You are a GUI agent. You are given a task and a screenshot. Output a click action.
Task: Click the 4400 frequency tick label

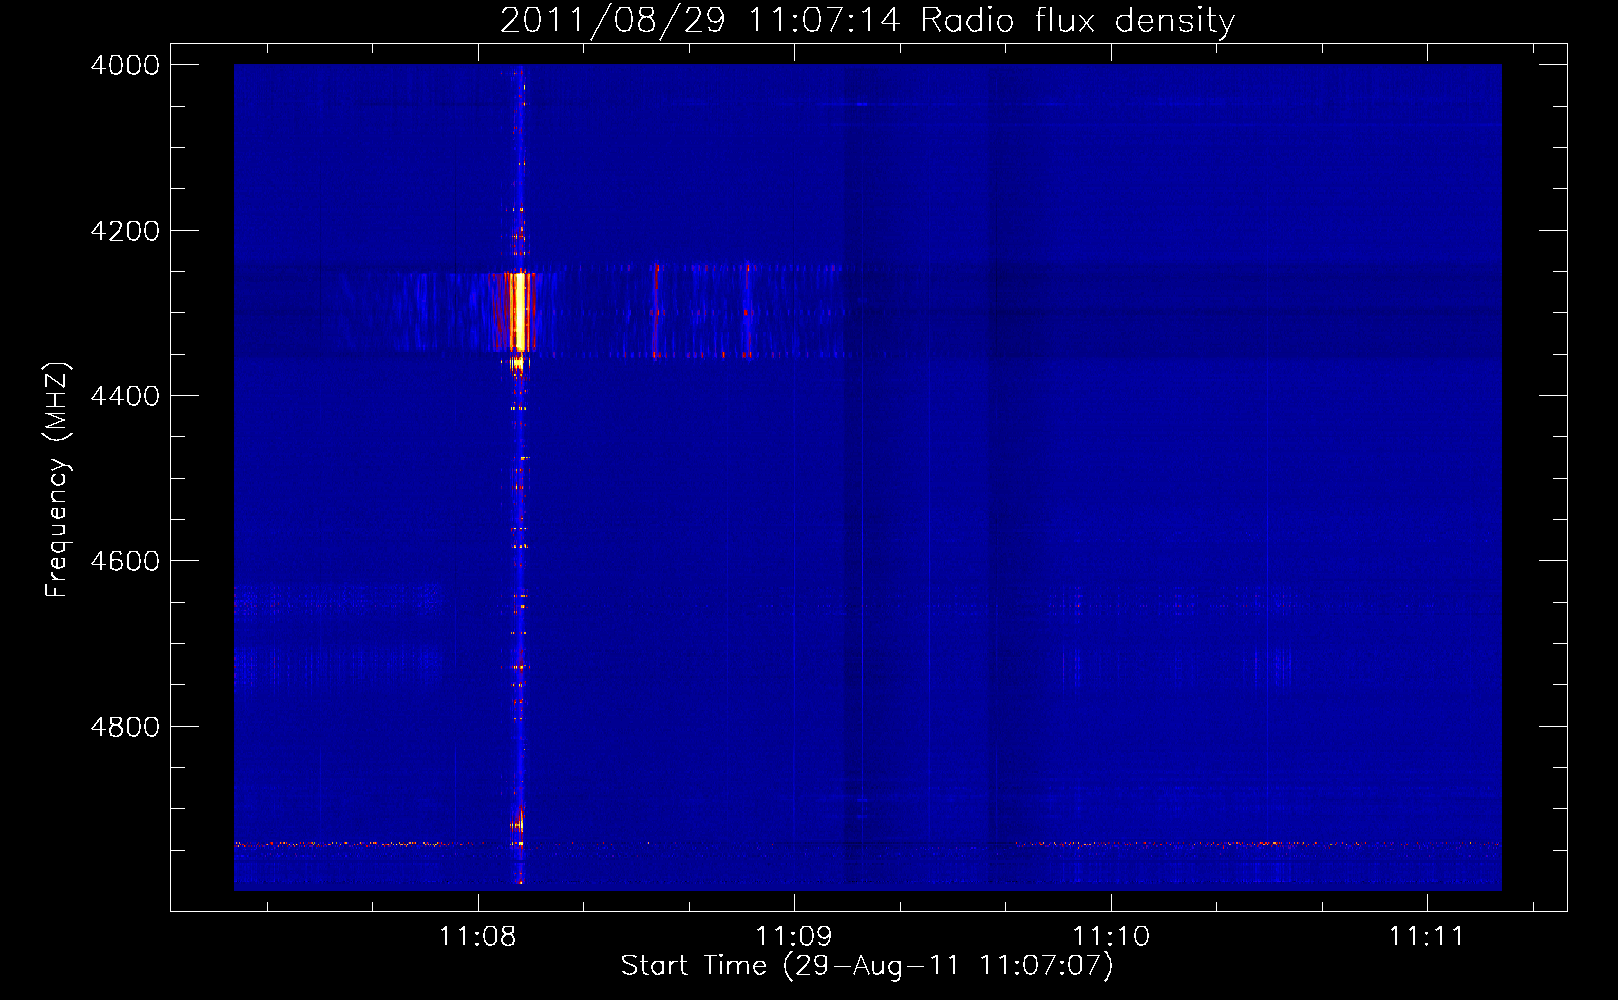pyautogui.click(x=125, y=396)
